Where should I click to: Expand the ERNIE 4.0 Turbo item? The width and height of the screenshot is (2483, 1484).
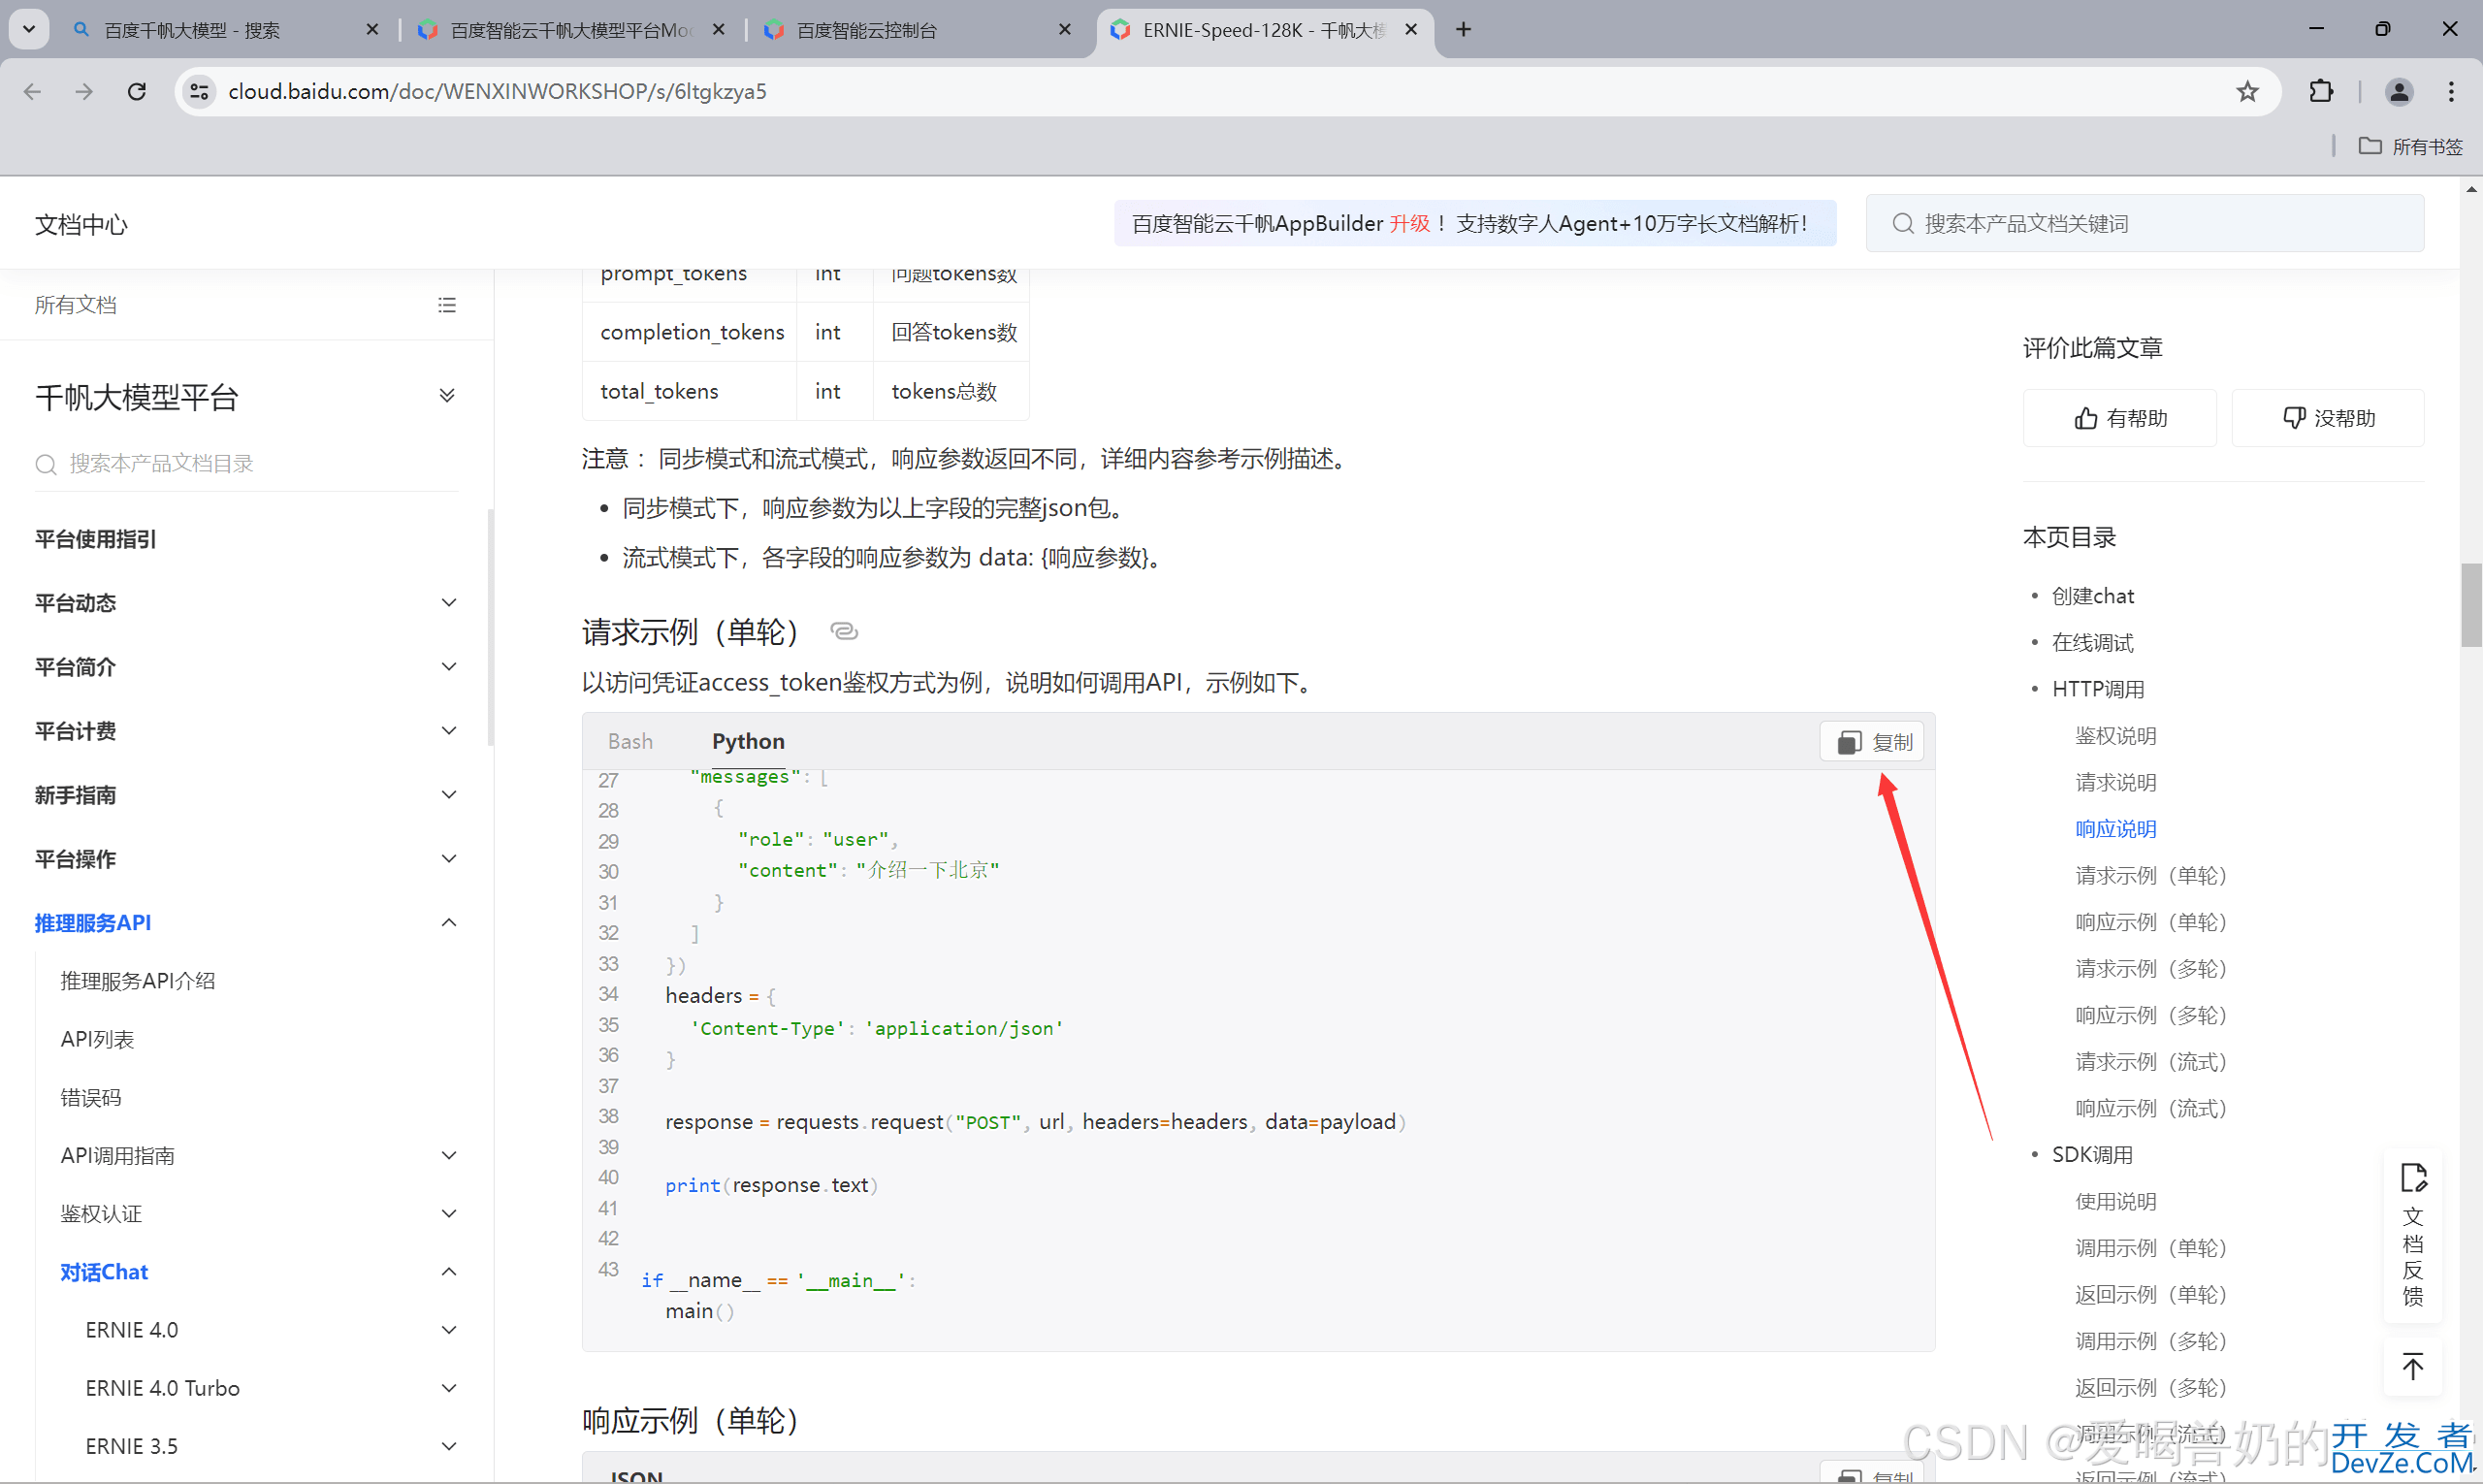pos(449,1388)
